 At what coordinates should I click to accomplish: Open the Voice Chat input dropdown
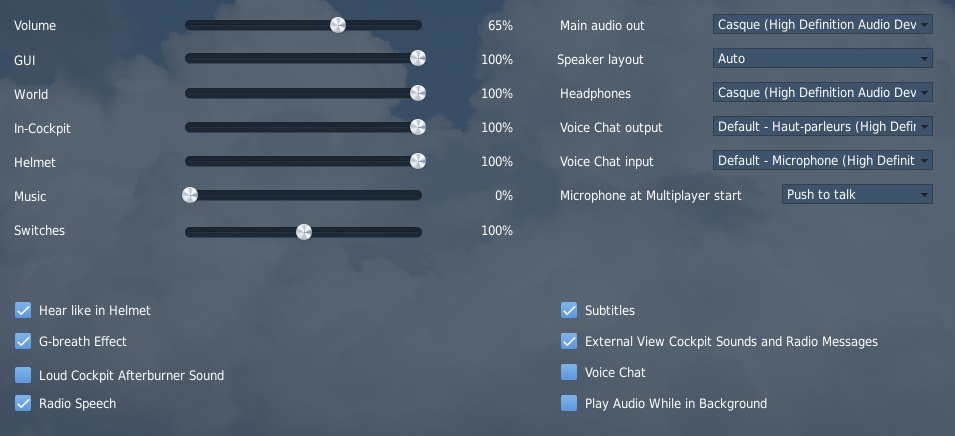coord(822,160)
